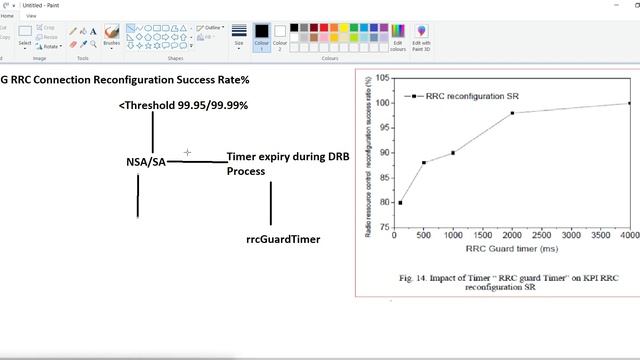
Task: Choose the Six-point star shape
Action: click(157, 46)
